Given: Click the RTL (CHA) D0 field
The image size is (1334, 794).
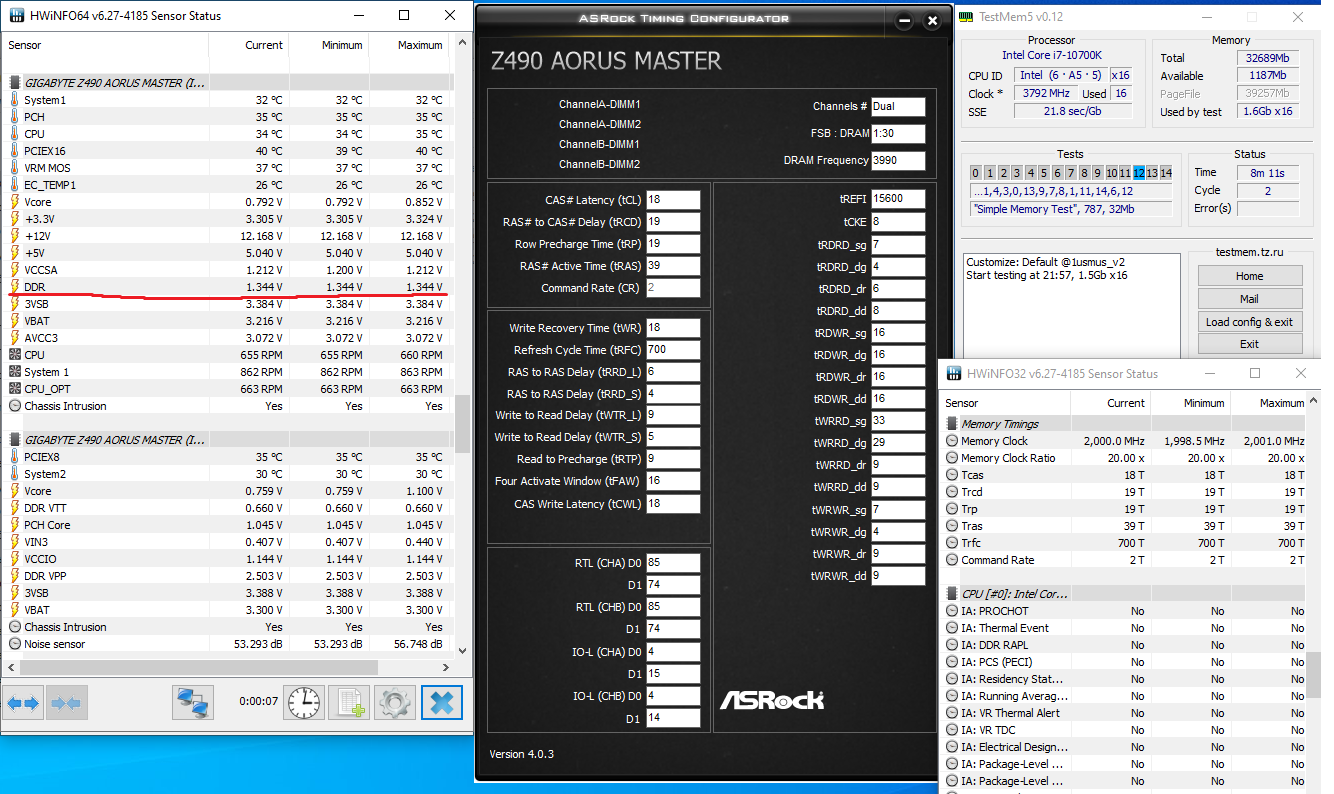Looking at the screenshot, I should (x=673, y=562).
